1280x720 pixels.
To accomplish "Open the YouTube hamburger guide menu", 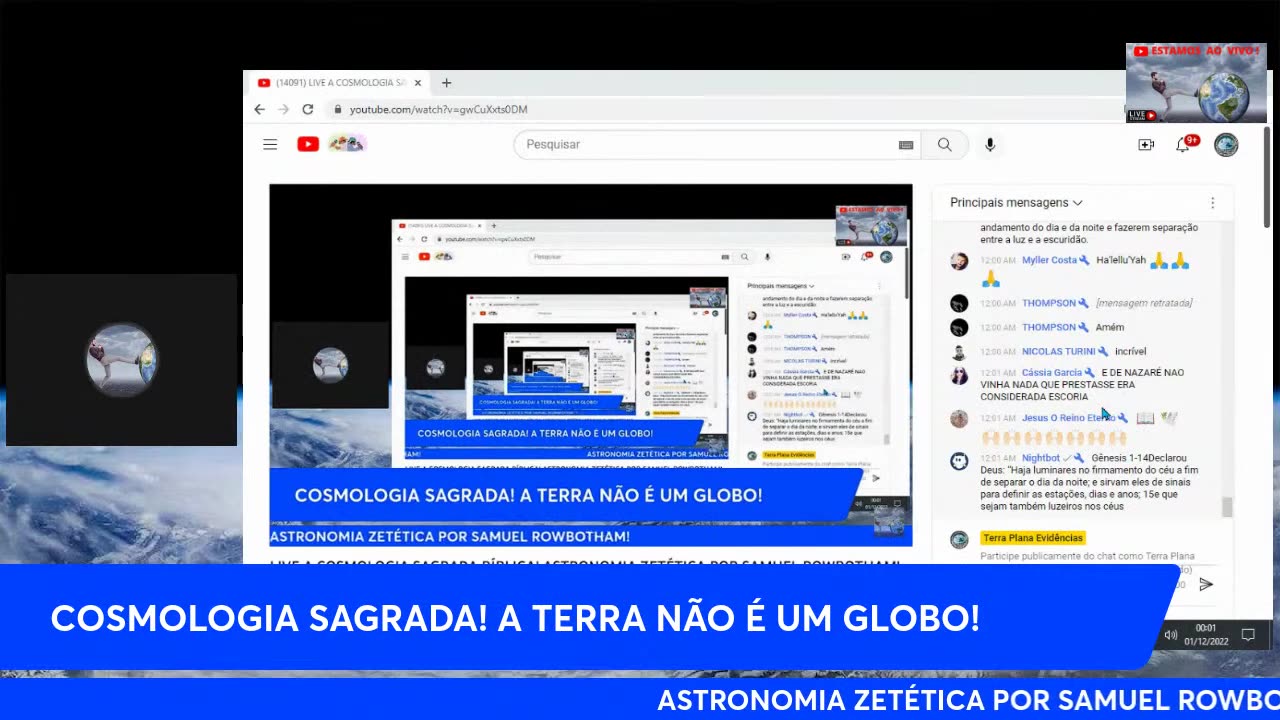I will 270,144.
